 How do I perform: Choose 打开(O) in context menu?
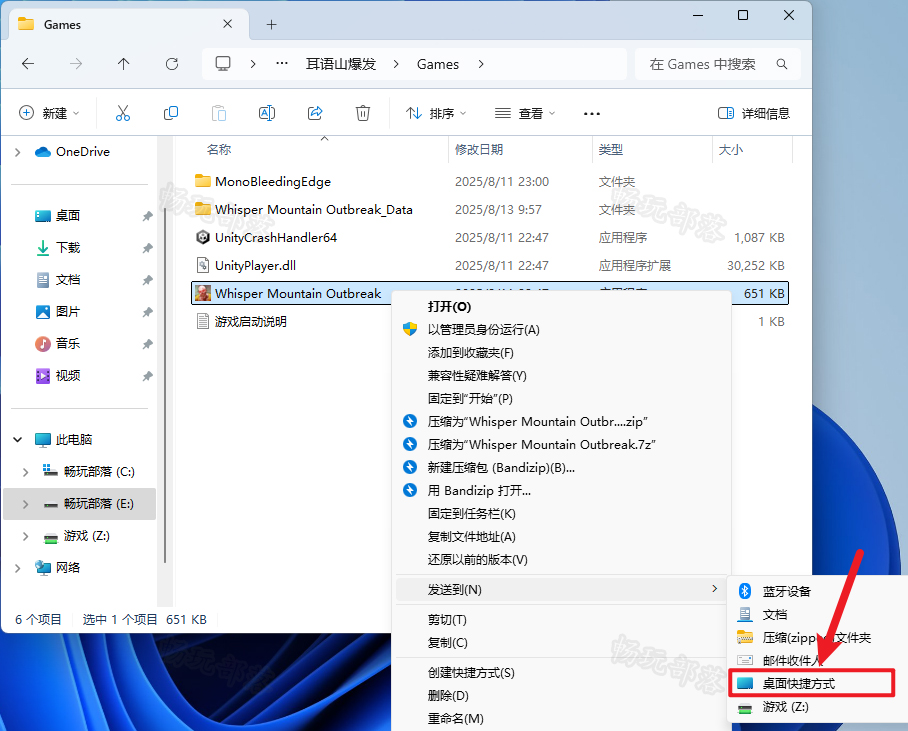point(561,306)
